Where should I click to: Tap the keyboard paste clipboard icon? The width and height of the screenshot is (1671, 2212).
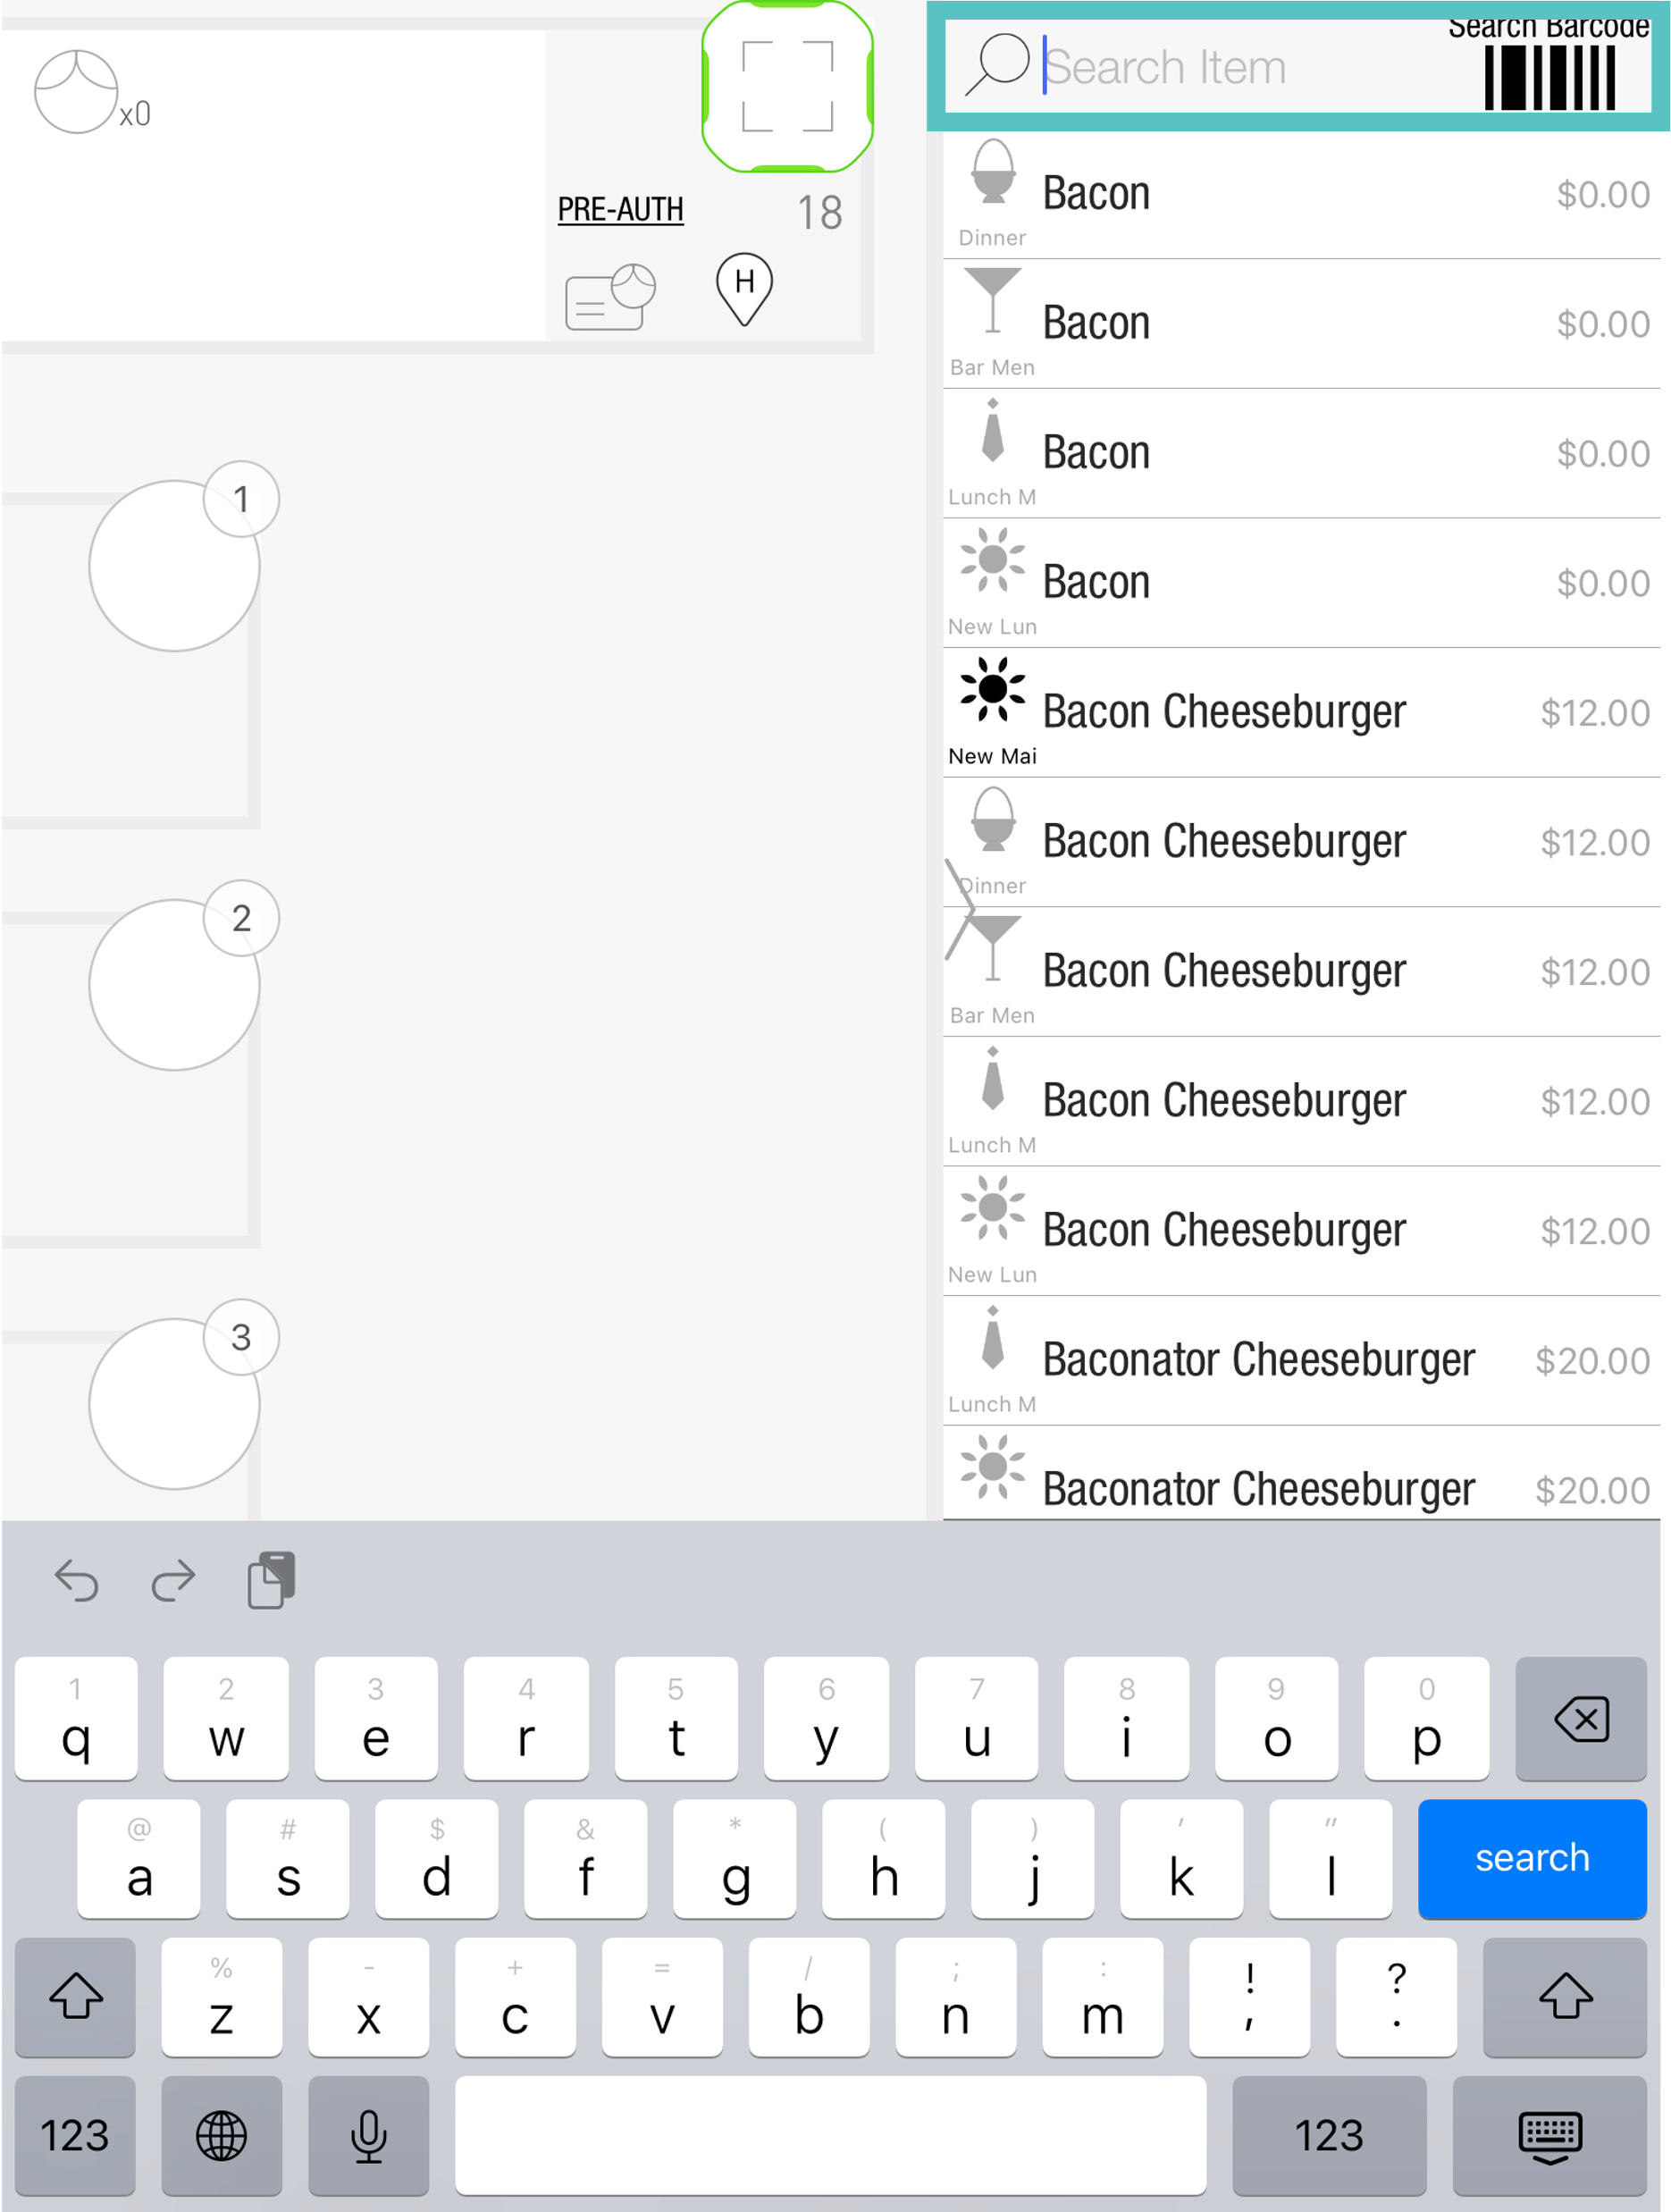pyautogui.click(x=271, y=1580)
